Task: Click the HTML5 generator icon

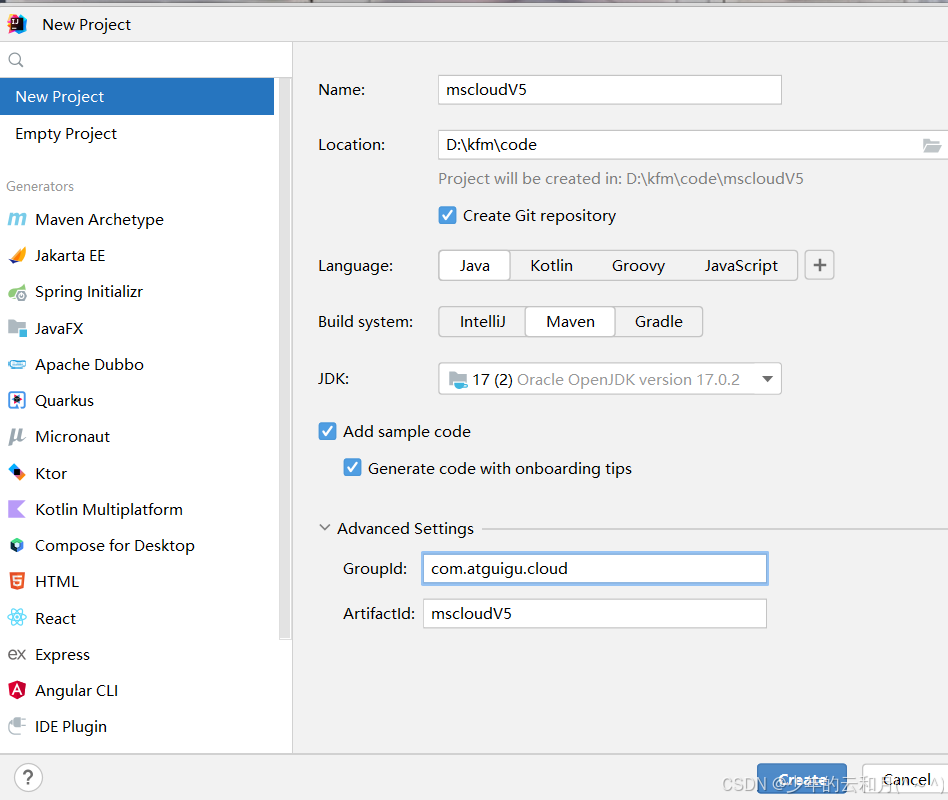Action: pyautogui.click(x=17, y=582)
